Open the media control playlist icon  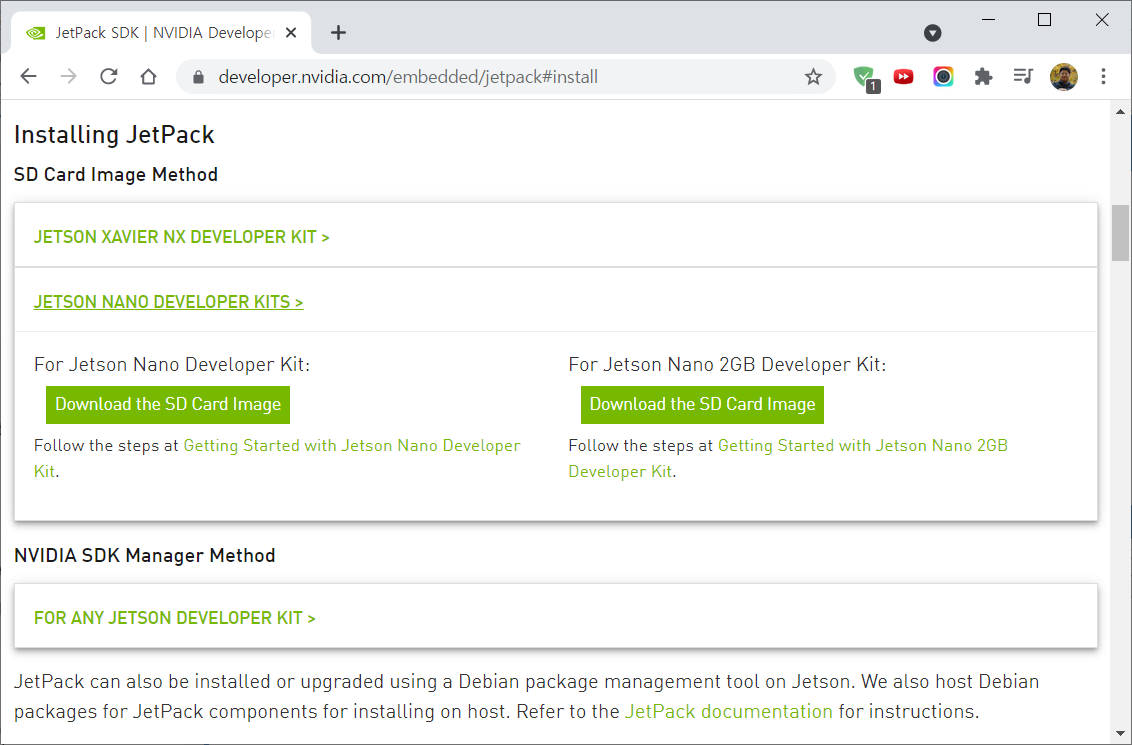pyautogui.click(x=1023, y=76)
